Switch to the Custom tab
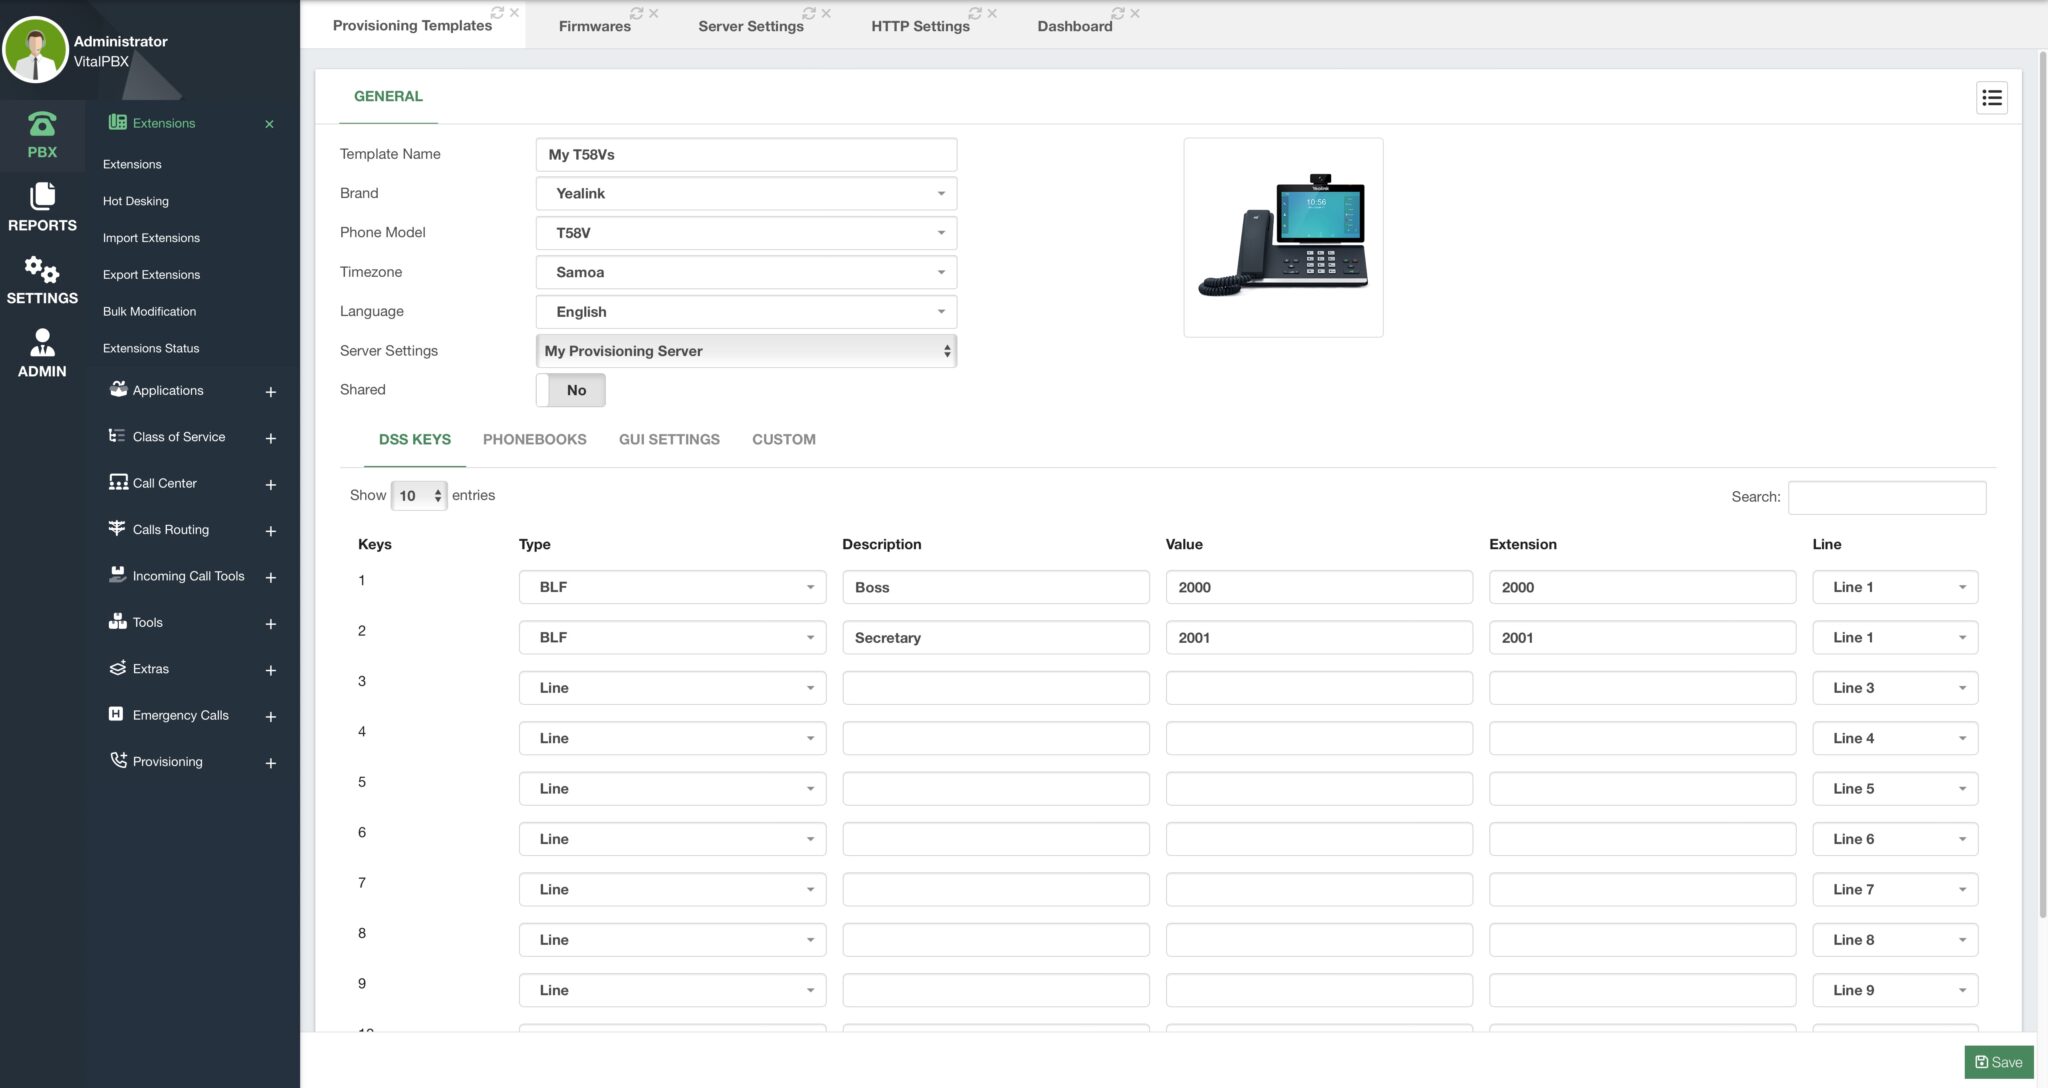 pyautogui.click(x=784, y=439)
